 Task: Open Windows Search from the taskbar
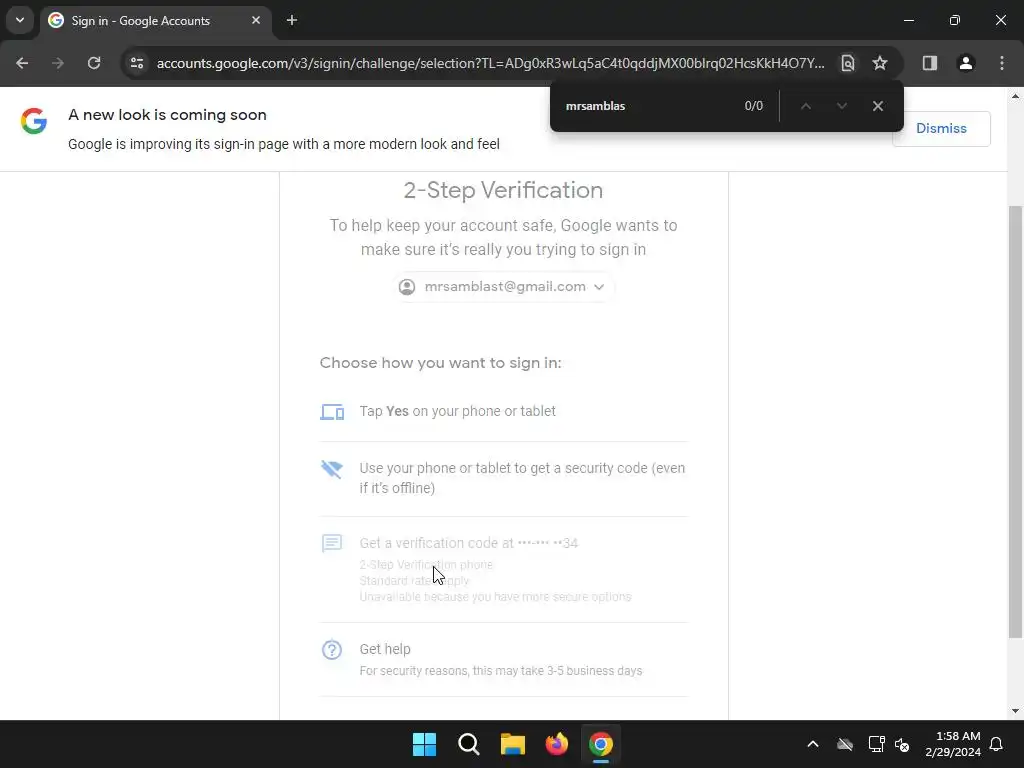click(469, 744)
